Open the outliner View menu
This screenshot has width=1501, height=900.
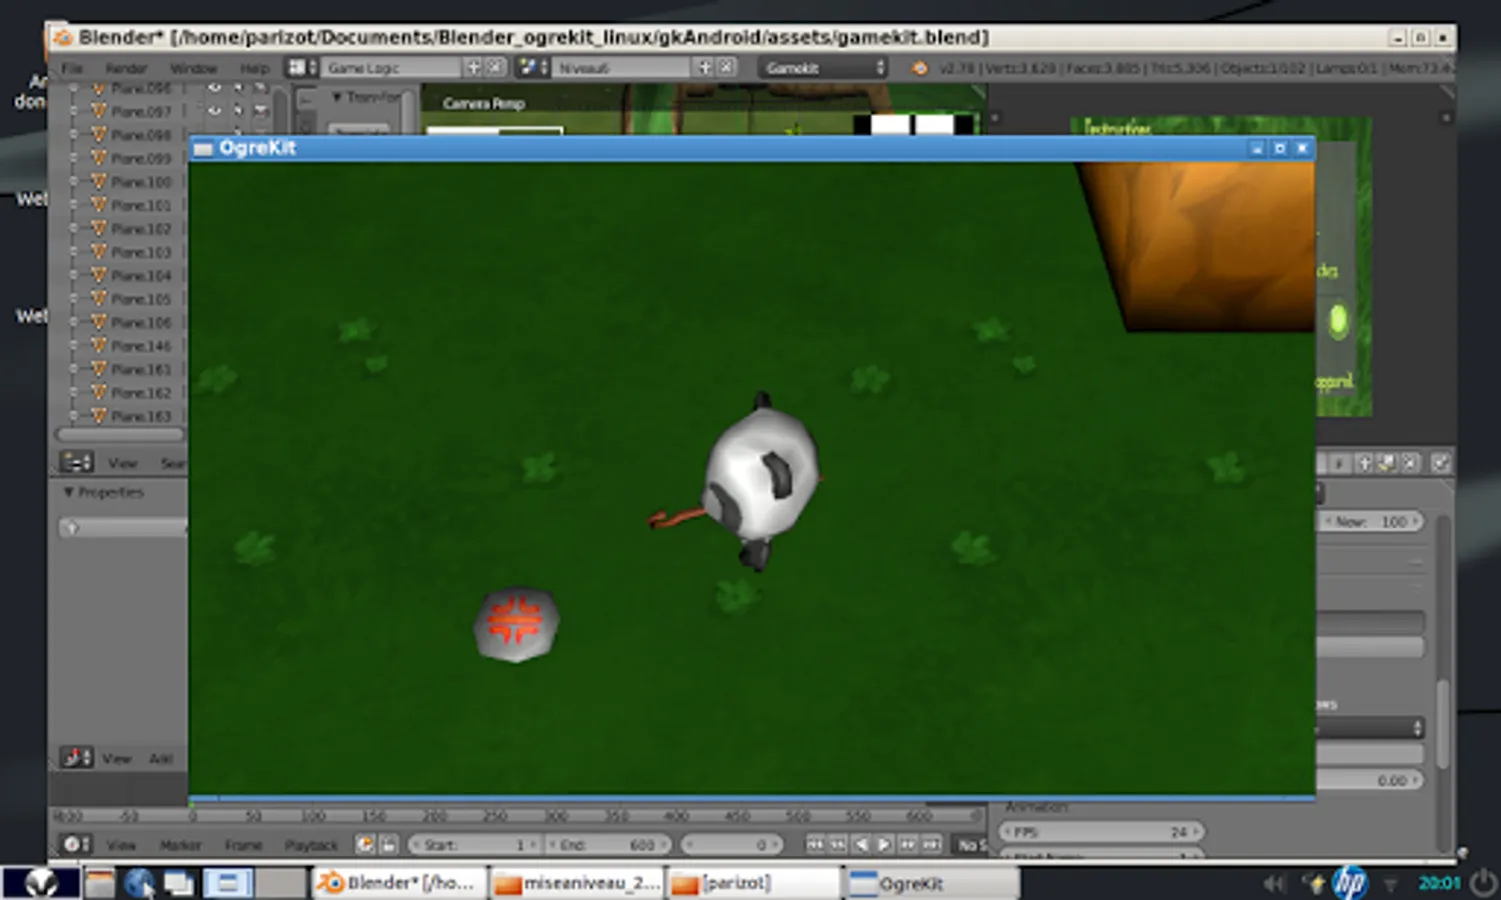(x=122, y=463)
